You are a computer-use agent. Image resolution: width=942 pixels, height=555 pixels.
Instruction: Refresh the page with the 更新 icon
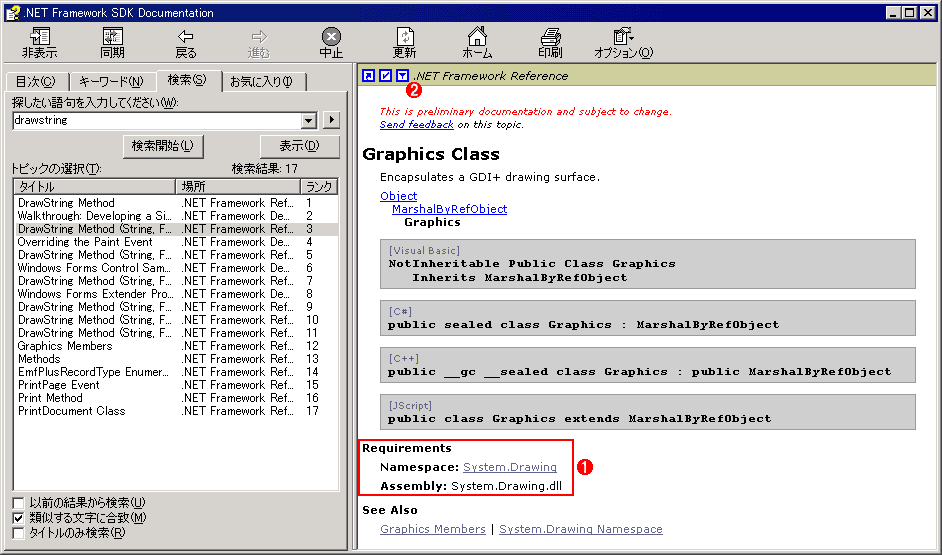coord(404,43)
